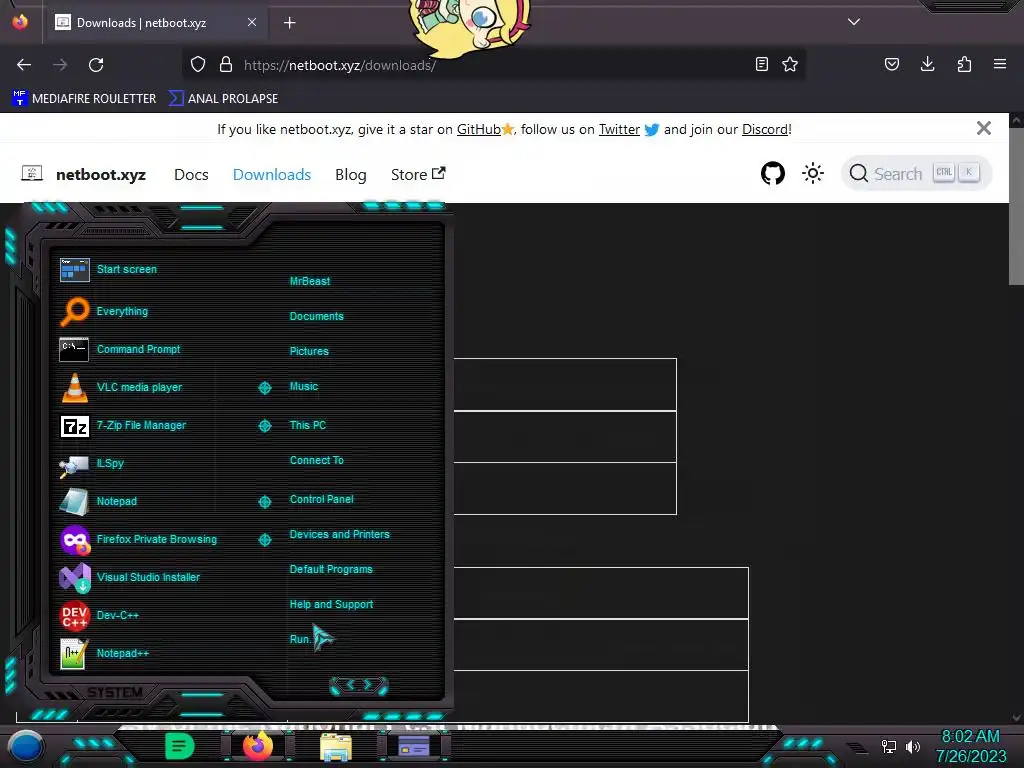Open Firefox application menu
The width and height of the screenshot is (1024, 768).
coord(1000,64)
